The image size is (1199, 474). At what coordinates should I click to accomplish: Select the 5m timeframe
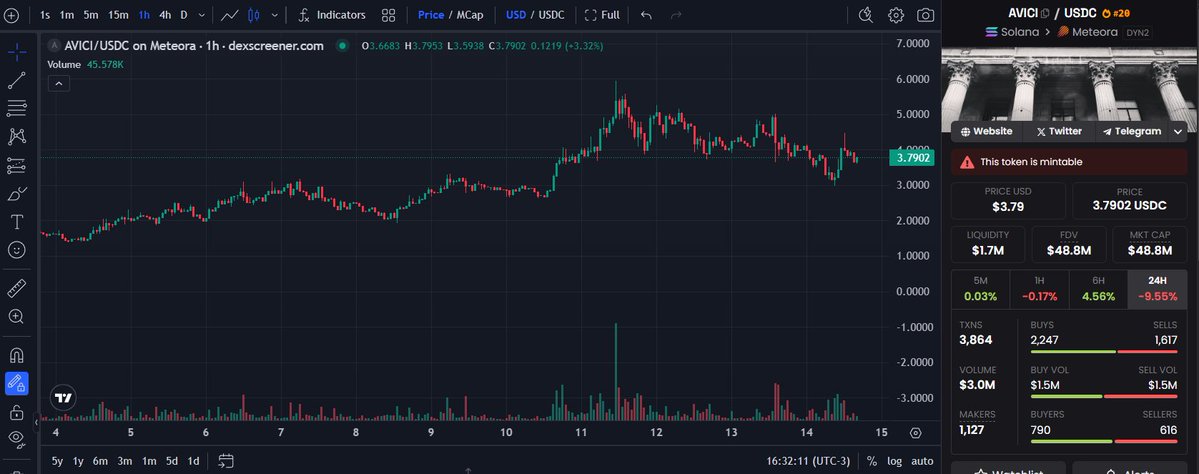pyautogui.click(x=91, y=15)
